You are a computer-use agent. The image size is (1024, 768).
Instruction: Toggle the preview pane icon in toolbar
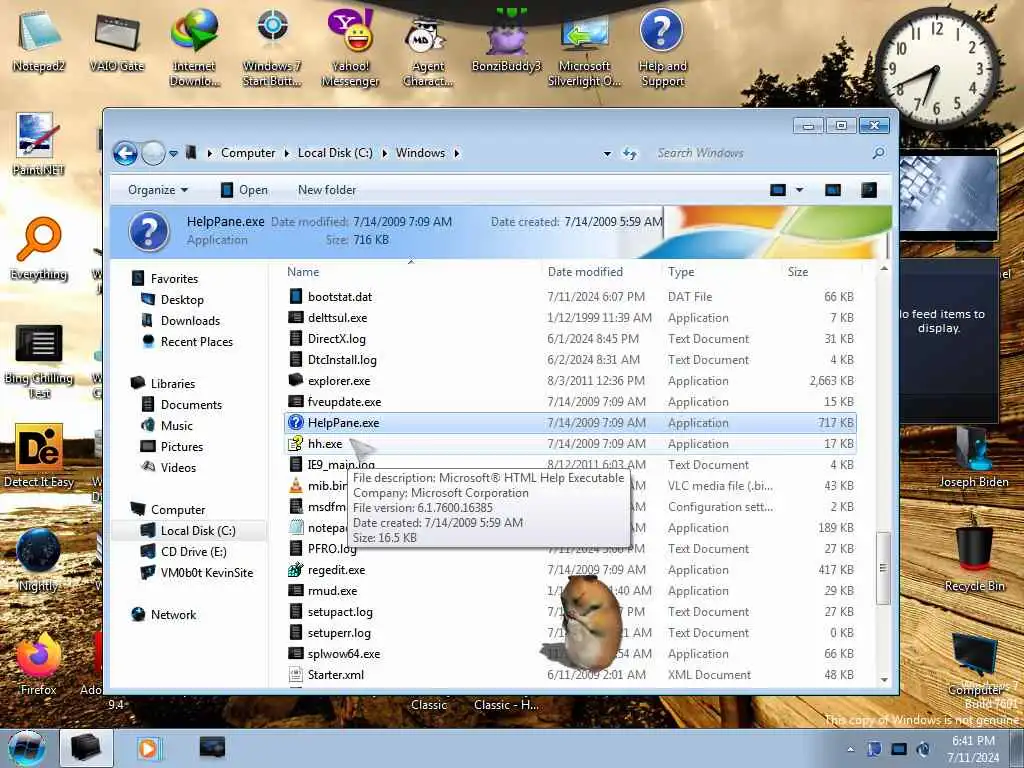tap(833, 190)
